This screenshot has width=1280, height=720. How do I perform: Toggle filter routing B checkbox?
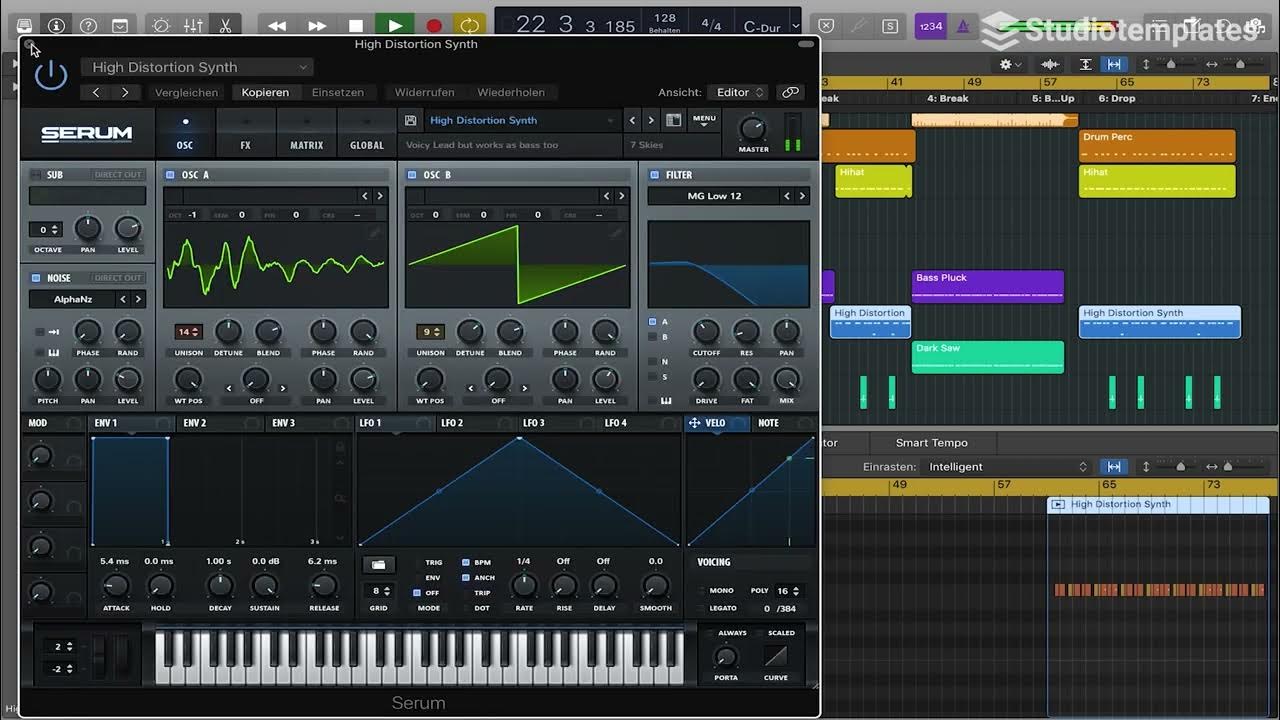tap(653, 337)
